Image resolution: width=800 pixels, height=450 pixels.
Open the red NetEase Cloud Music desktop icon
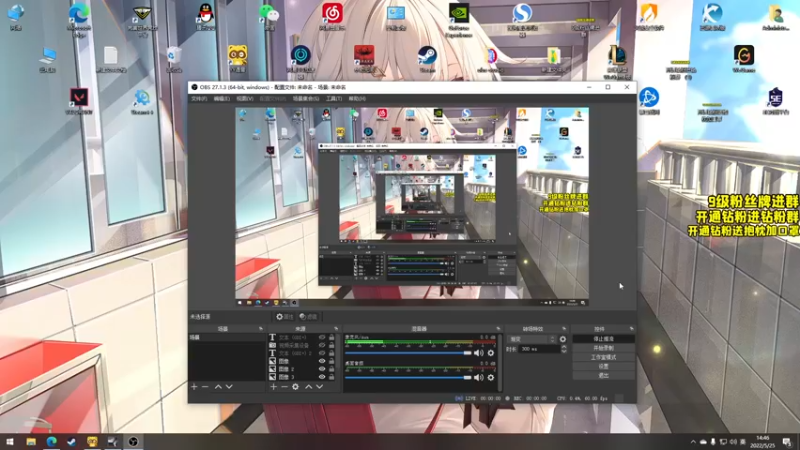(332, 16)
